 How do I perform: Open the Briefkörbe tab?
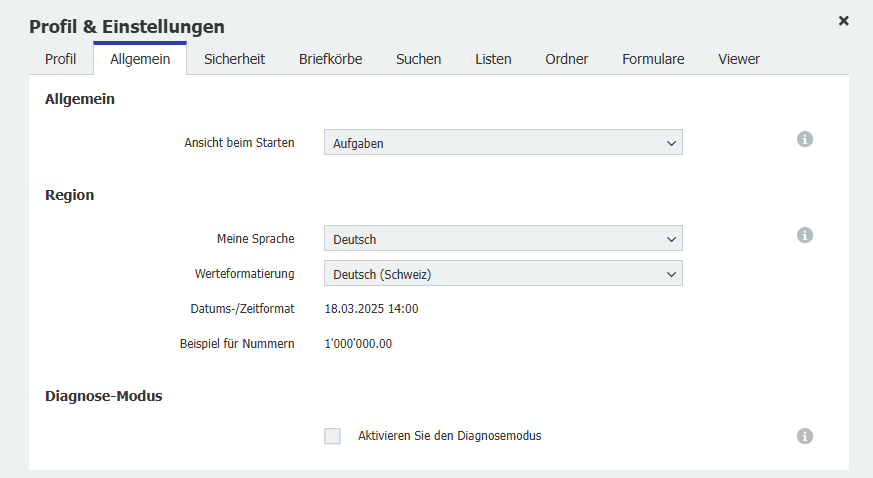point(330,59)
